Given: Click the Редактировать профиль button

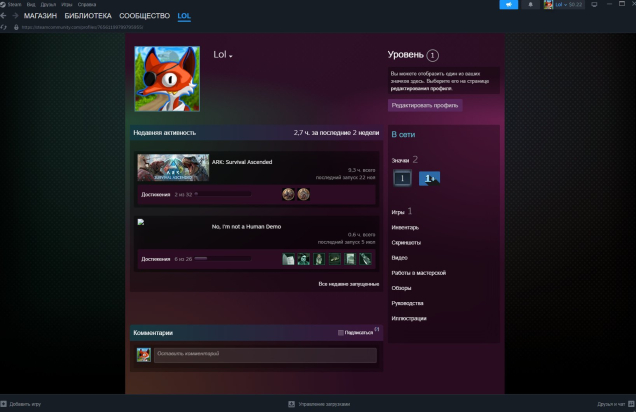Looking at the screenshot, I should [x=425, y=105].
